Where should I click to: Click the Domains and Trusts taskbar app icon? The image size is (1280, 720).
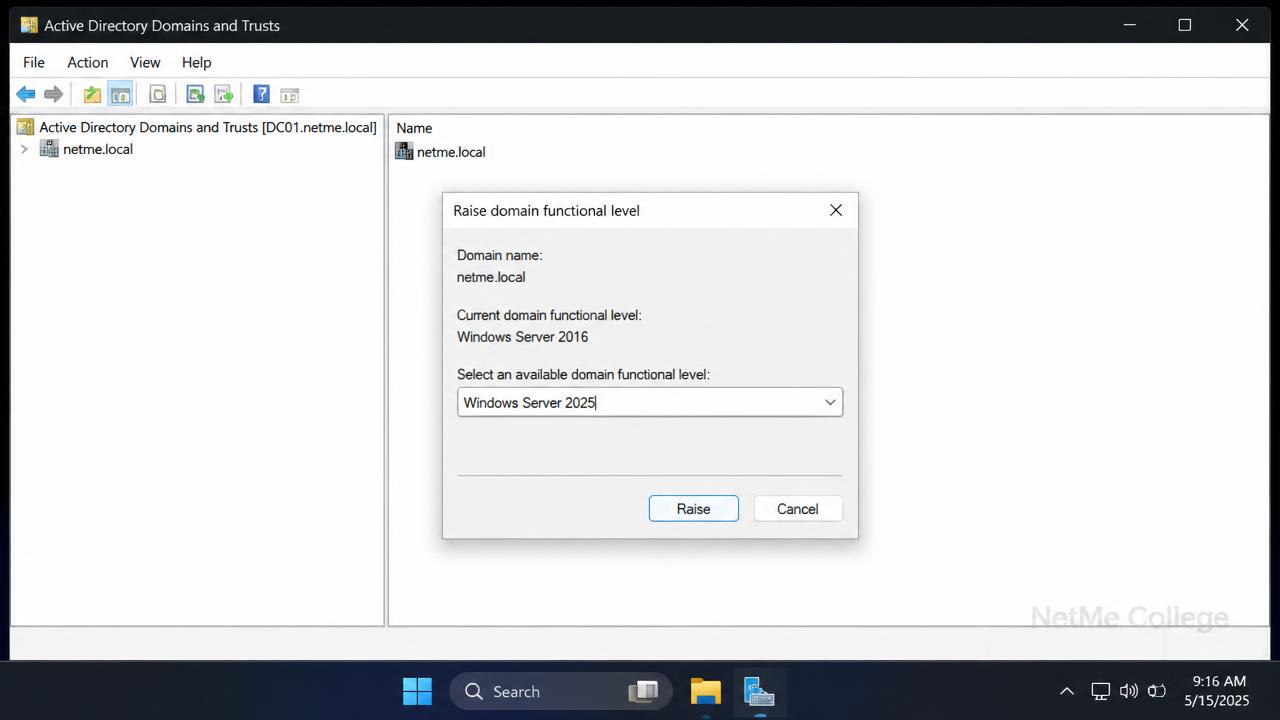760,691
